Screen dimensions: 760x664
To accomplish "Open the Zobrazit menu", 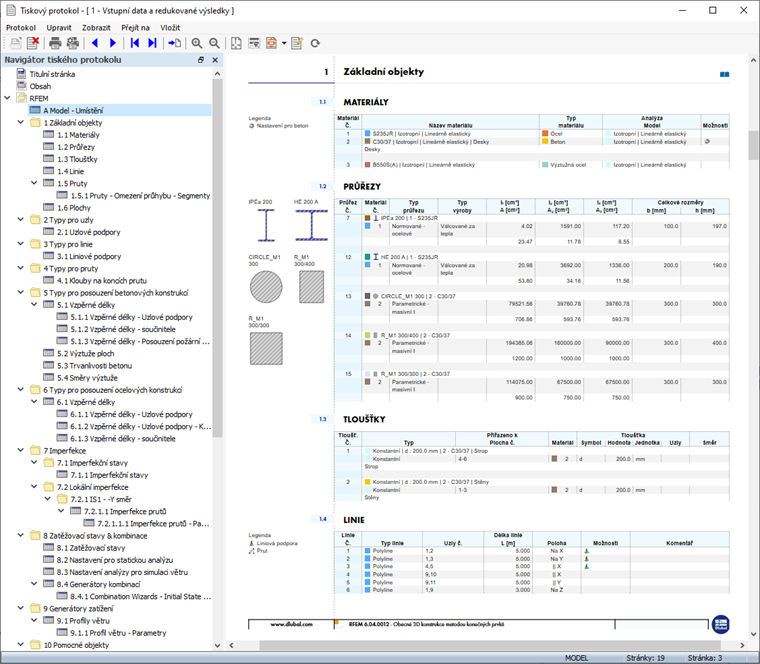I will 97,27.
